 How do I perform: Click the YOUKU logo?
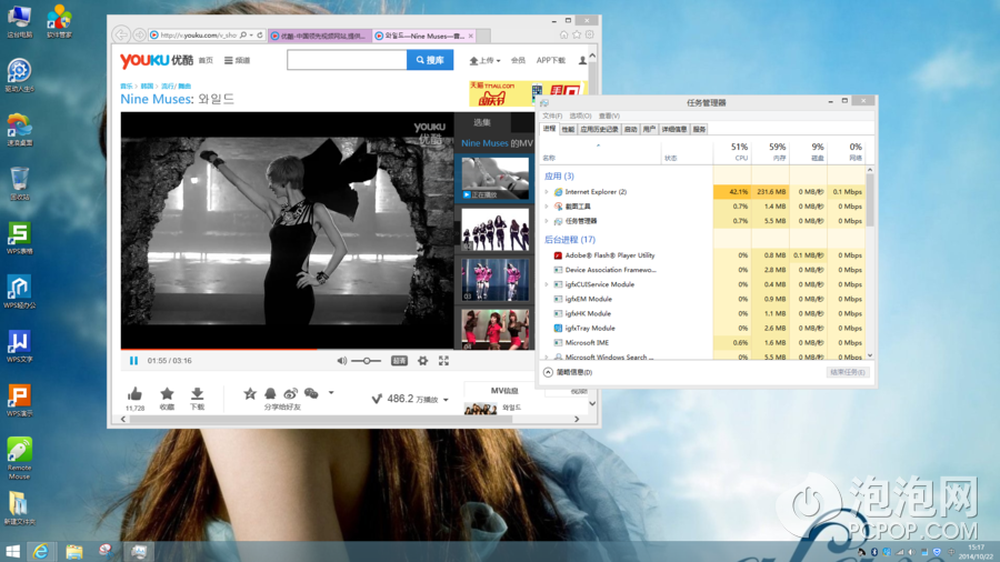[156, 60]
